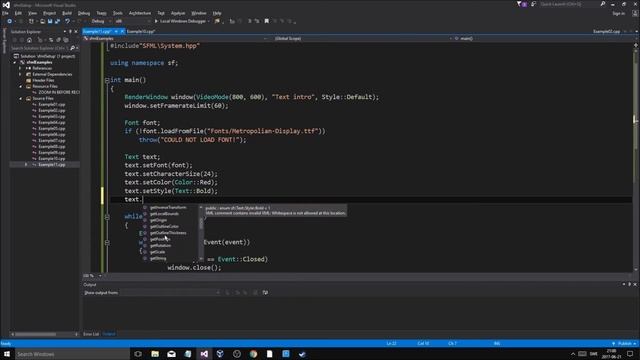The height and width of the screenshot is (360, 640).
Task: Open the Architecture menu
Action: (140, 13)
